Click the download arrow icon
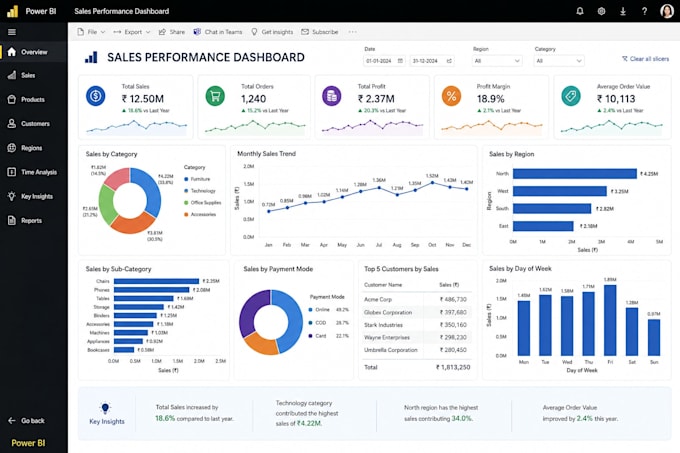 [623, 11]
